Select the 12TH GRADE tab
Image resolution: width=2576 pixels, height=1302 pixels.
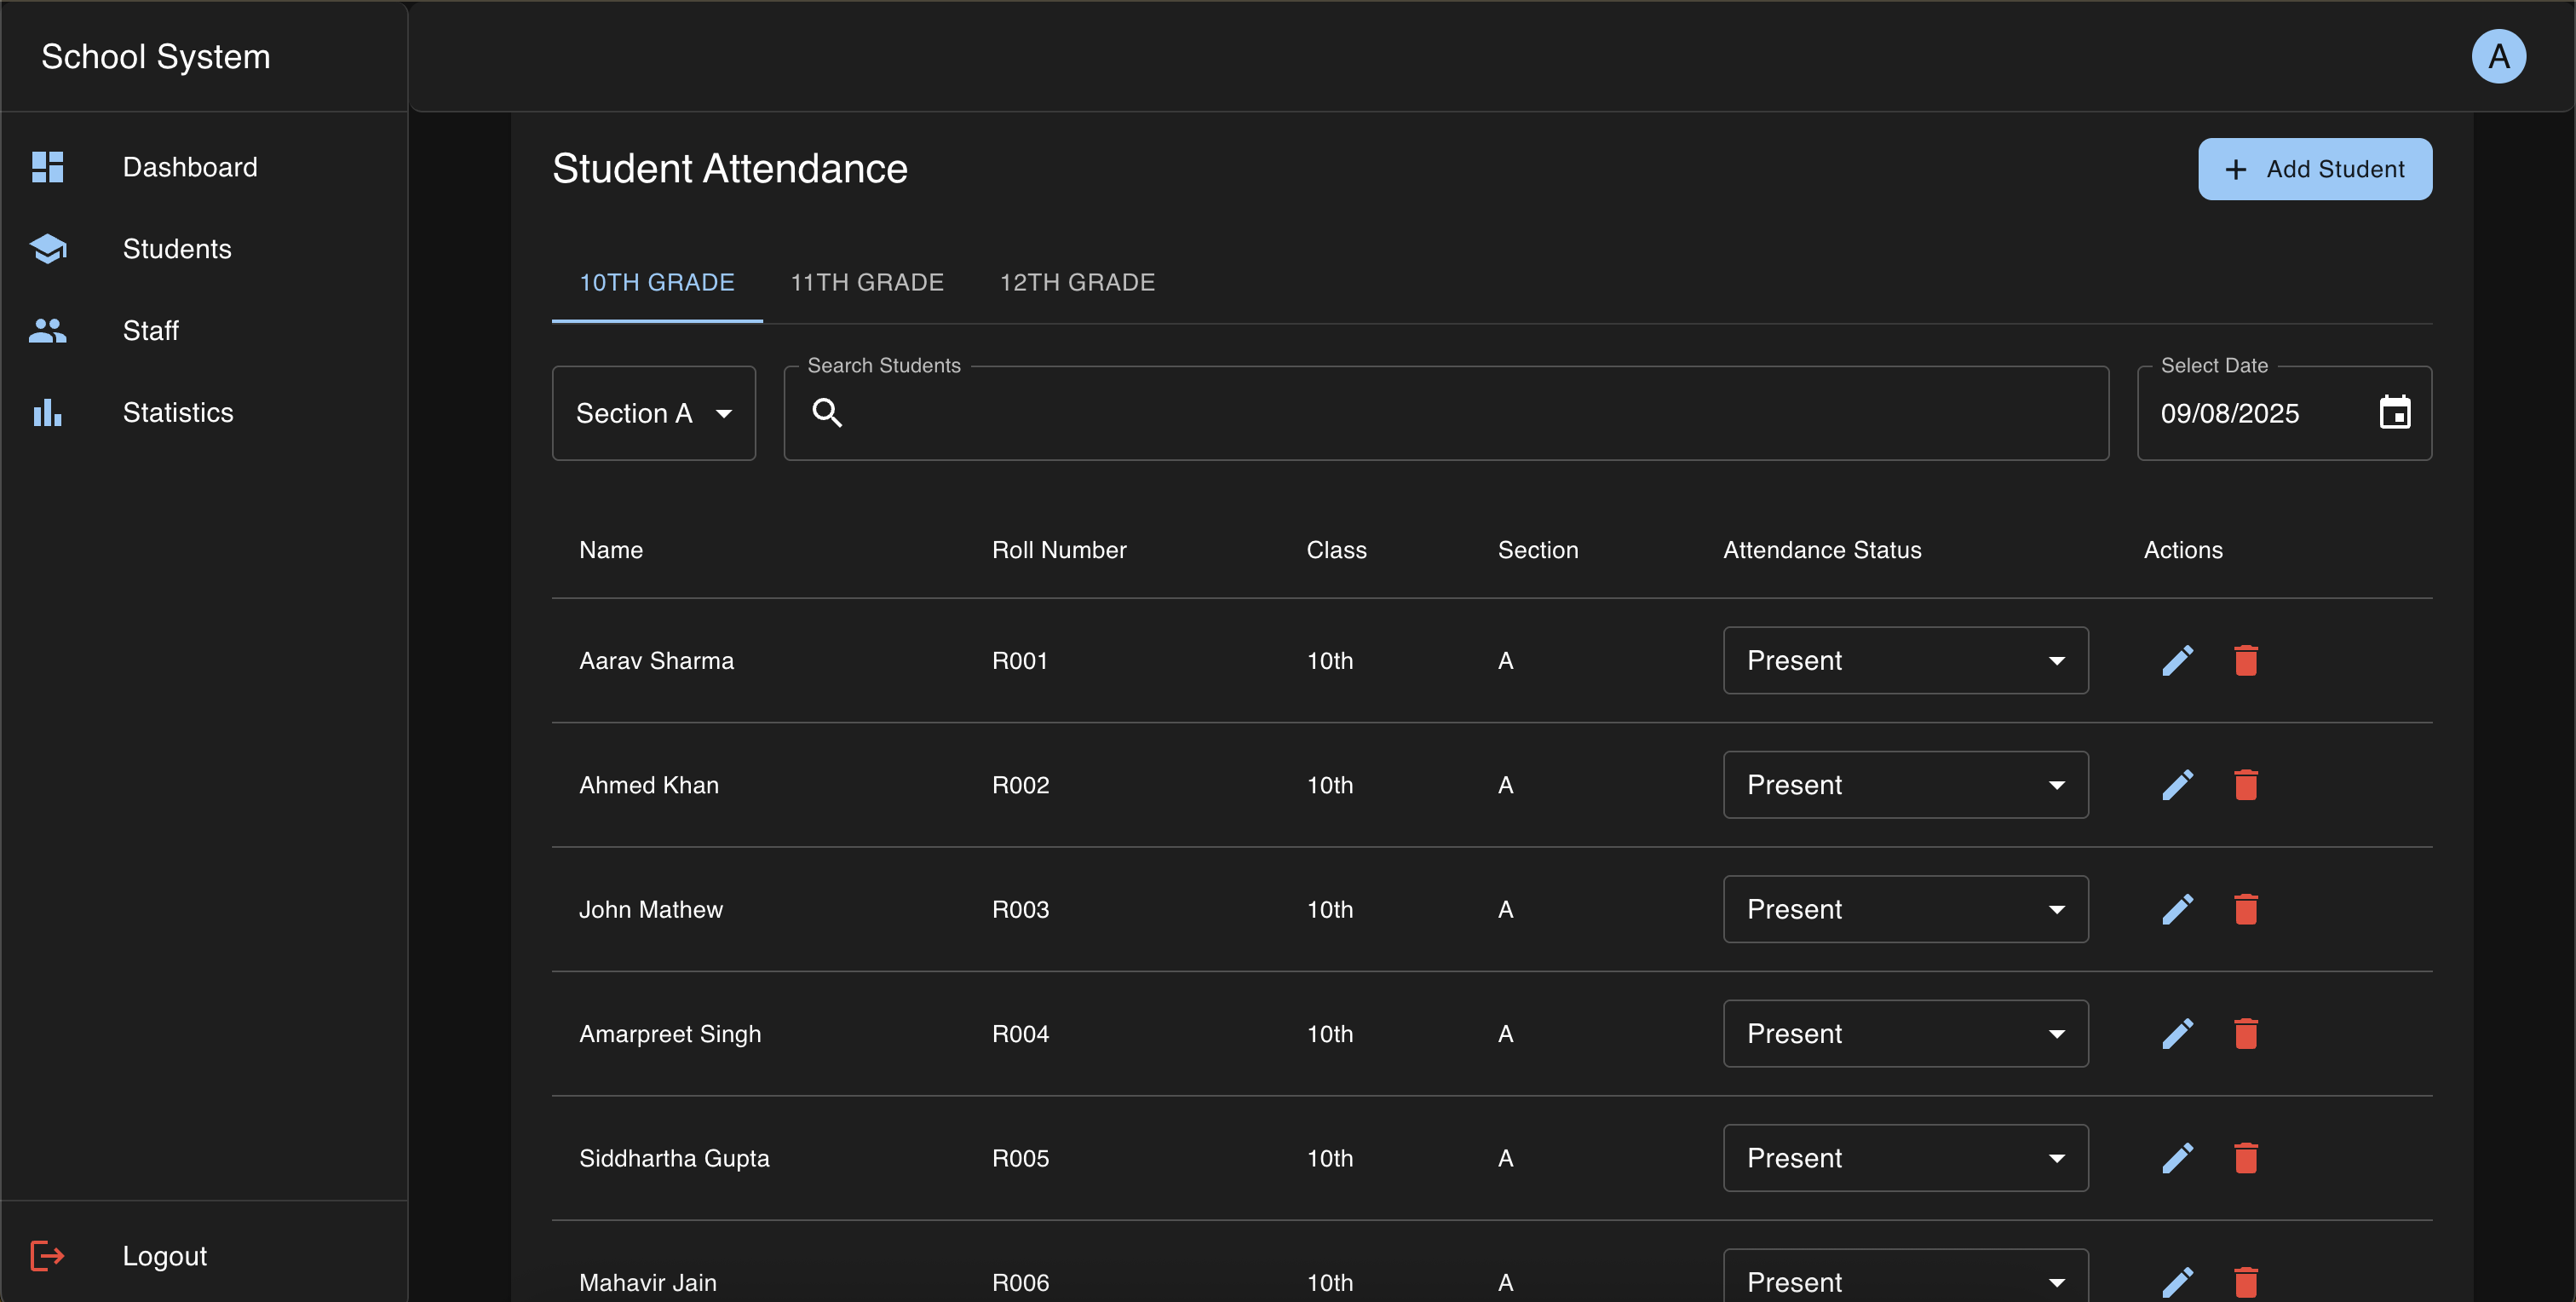tap(1077, 283)
